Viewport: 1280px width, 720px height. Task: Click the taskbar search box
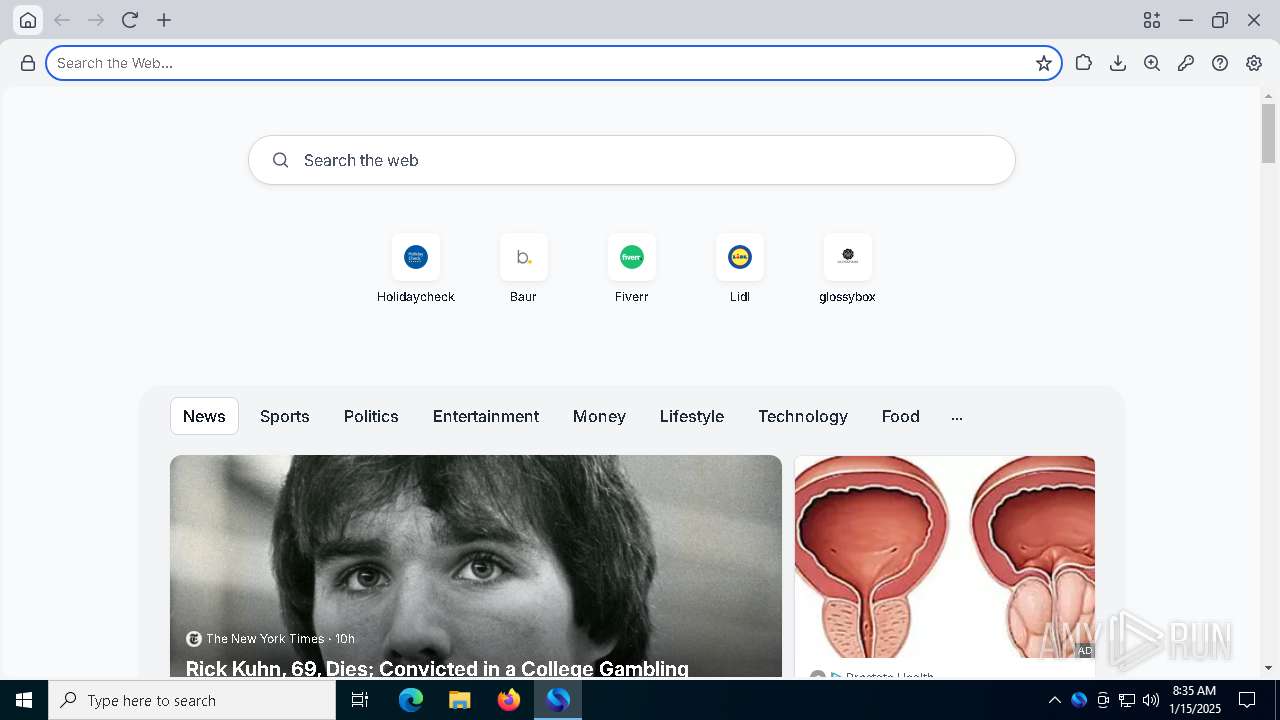click(192, 700)
